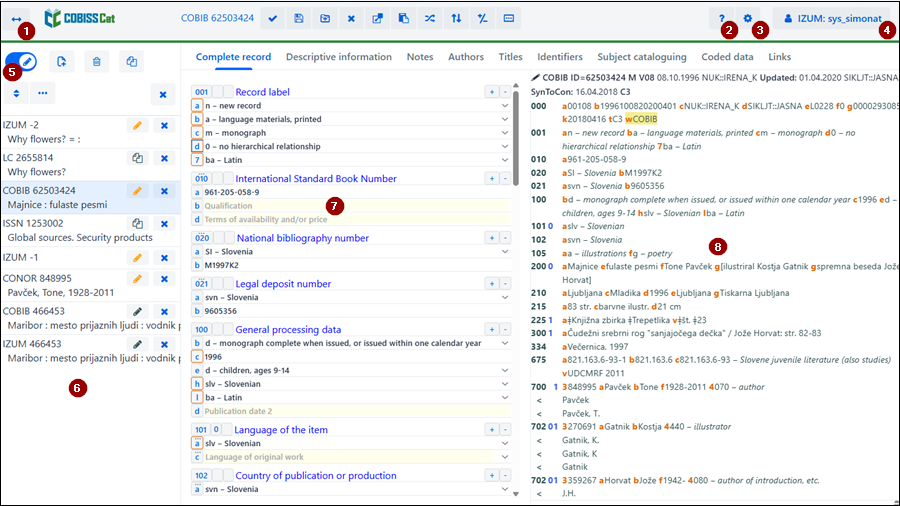Click the copy icon next to ISSN 1253002
The width and height of the screenshot is (900, 506).
137,223
